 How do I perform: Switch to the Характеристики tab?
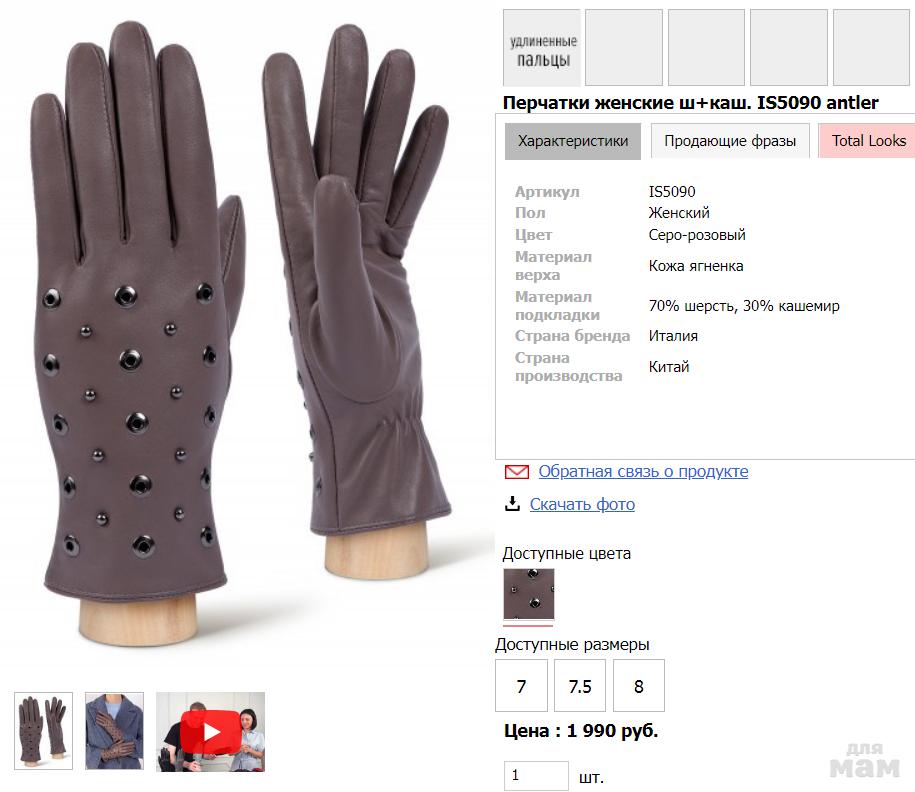point(572,141)
